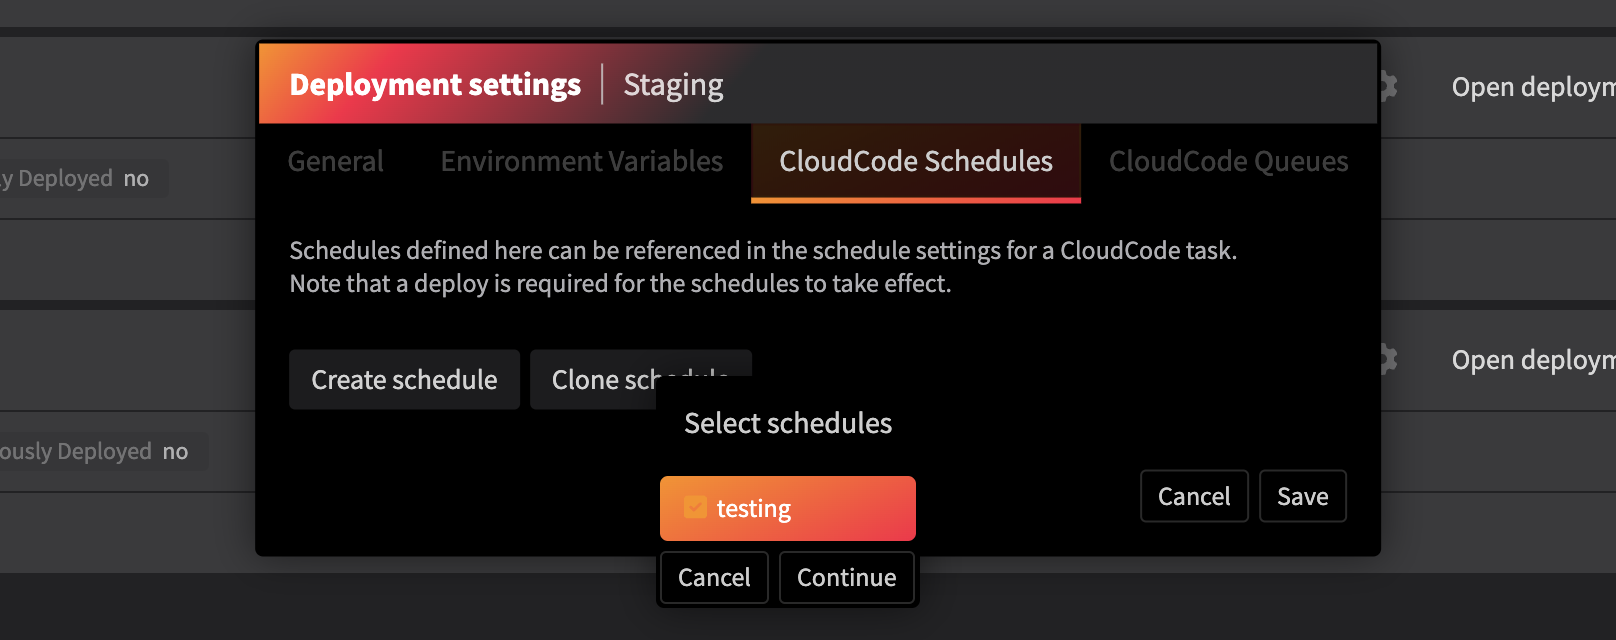
Task: Open the Environment Variables tab
Action: [x=582, y=162]
